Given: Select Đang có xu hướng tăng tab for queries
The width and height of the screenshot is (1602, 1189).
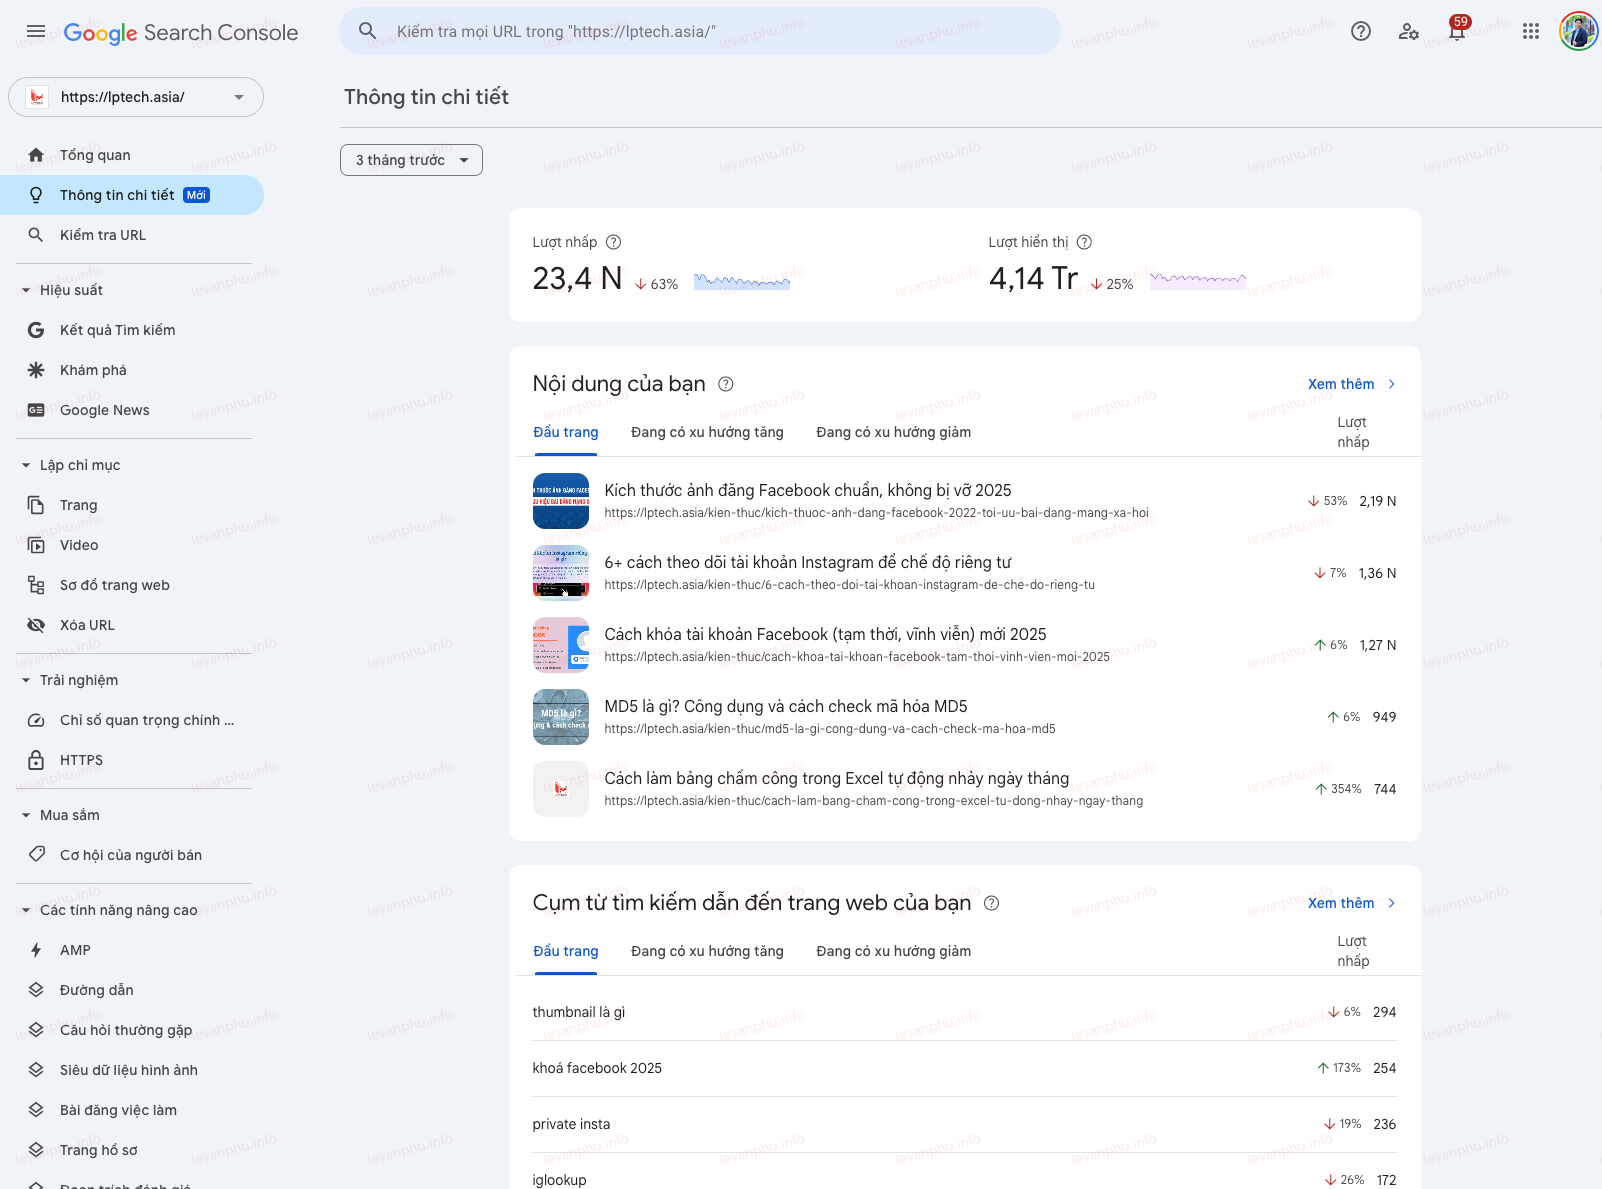Looking at the screenshot, I should [707, 951].
